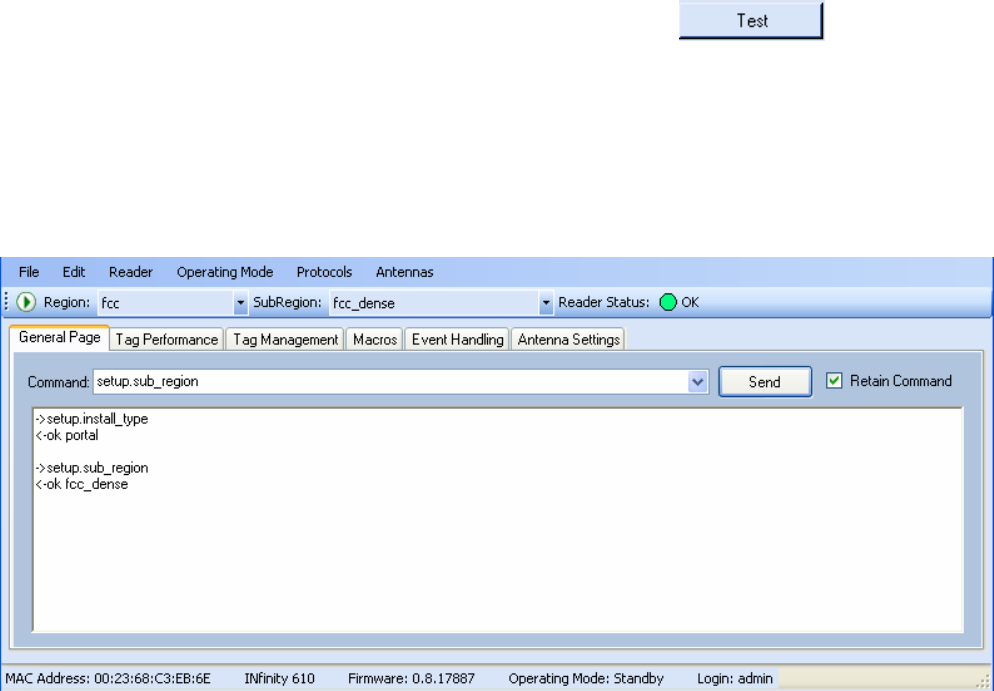994x691 pixels.
Task: Open the Operating Mode menu
Action: (x=225, y=272)
